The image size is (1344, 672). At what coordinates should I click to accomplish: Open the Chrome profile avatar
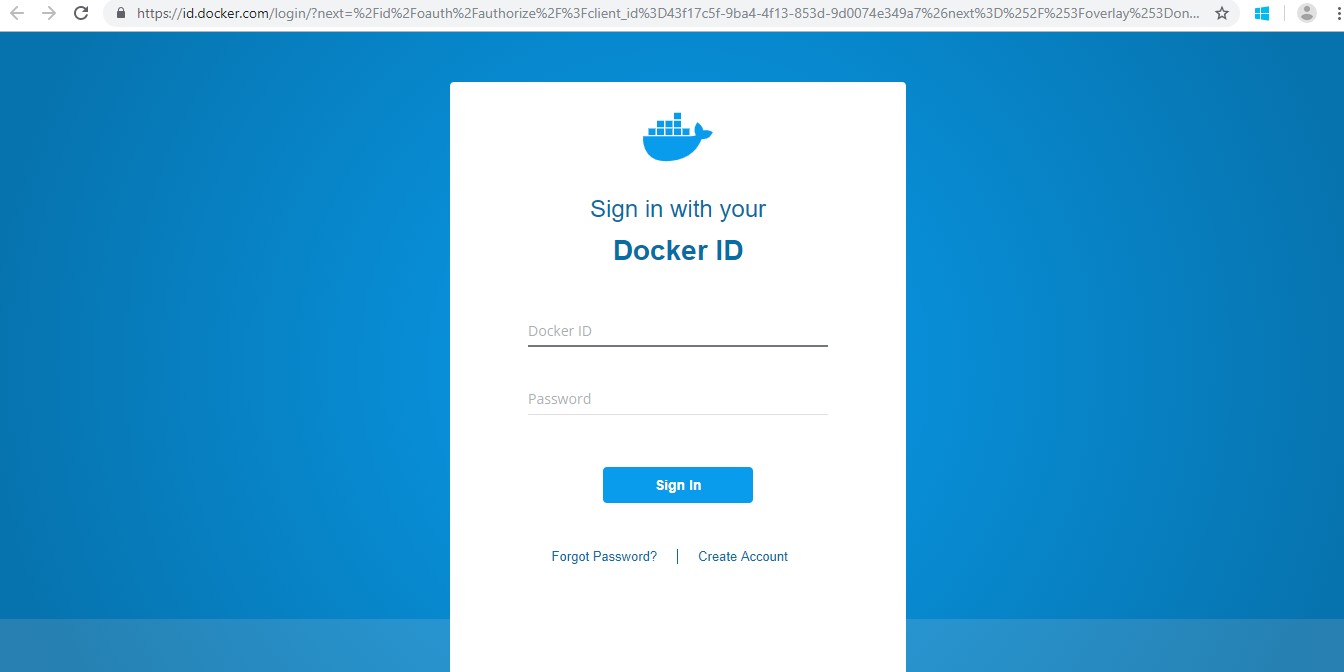tap(1306, 13)
